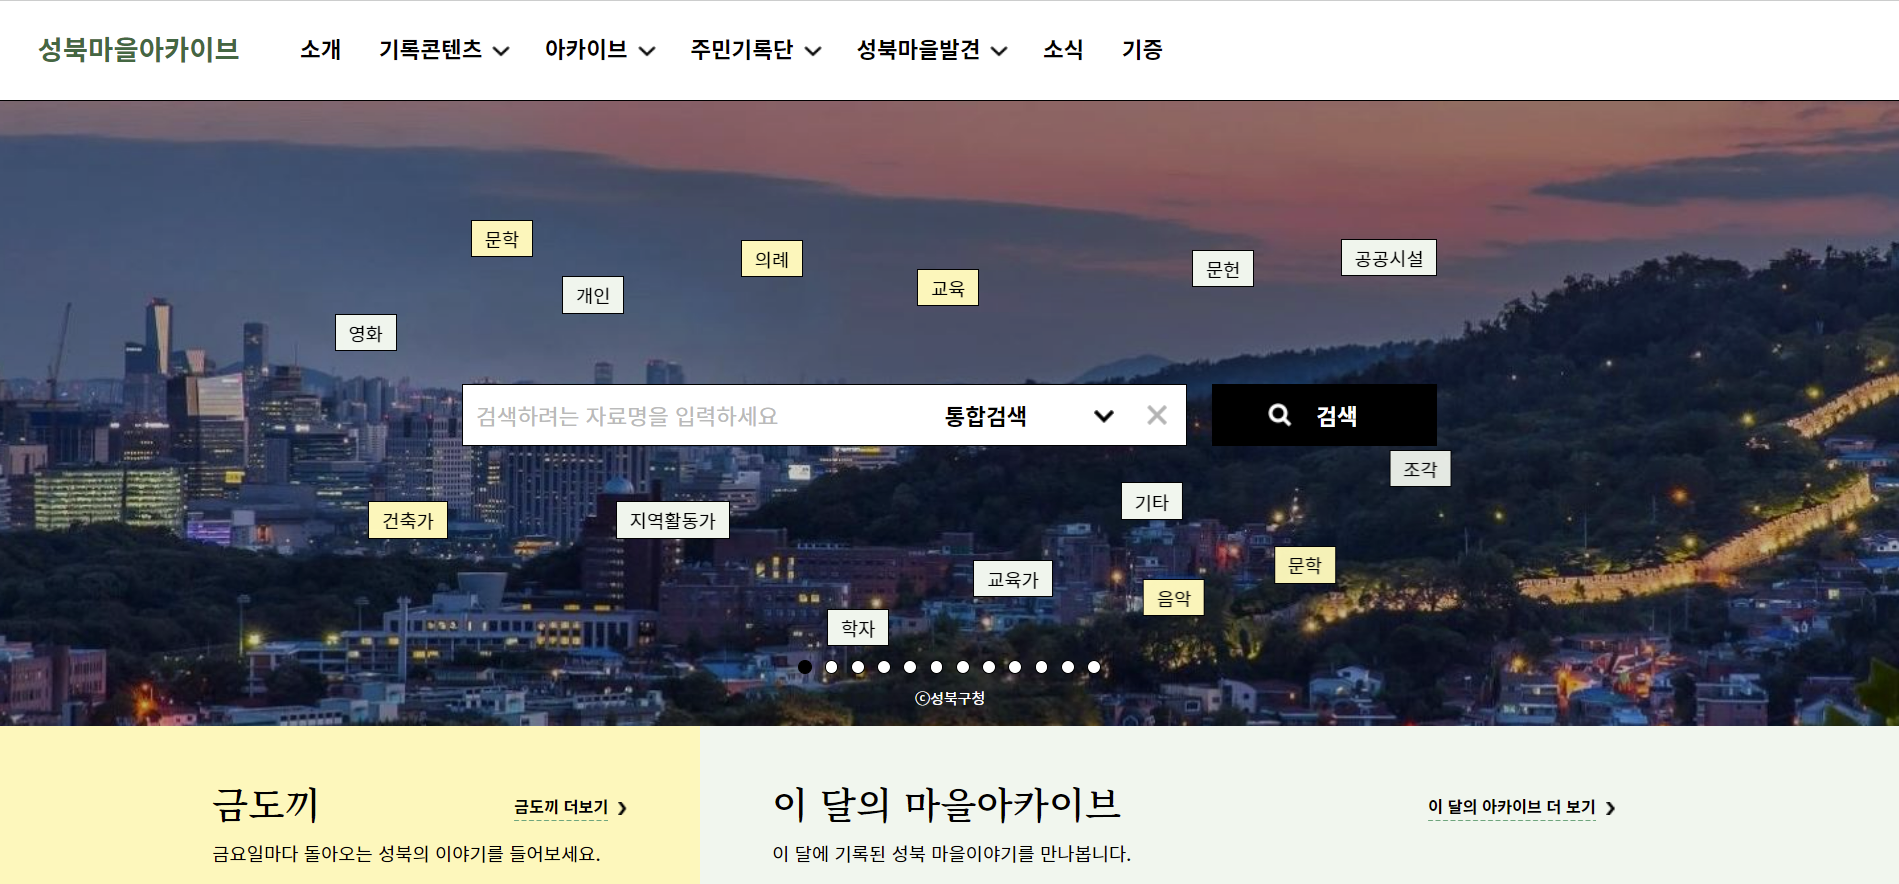Select the 공공시설 keyword tag
Viewport: 1899px width, 884px height.
(x=1388, y=258)
